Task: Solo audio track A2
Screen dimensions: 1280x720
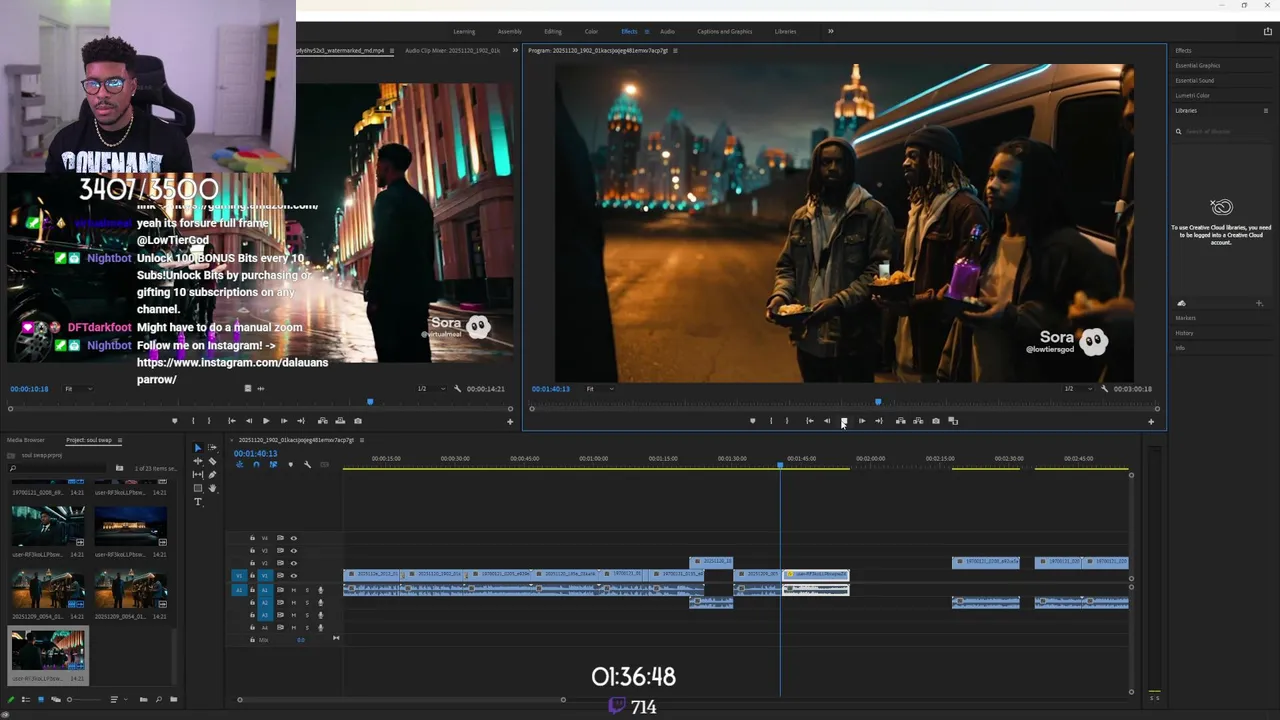Action: pos(307,603)
